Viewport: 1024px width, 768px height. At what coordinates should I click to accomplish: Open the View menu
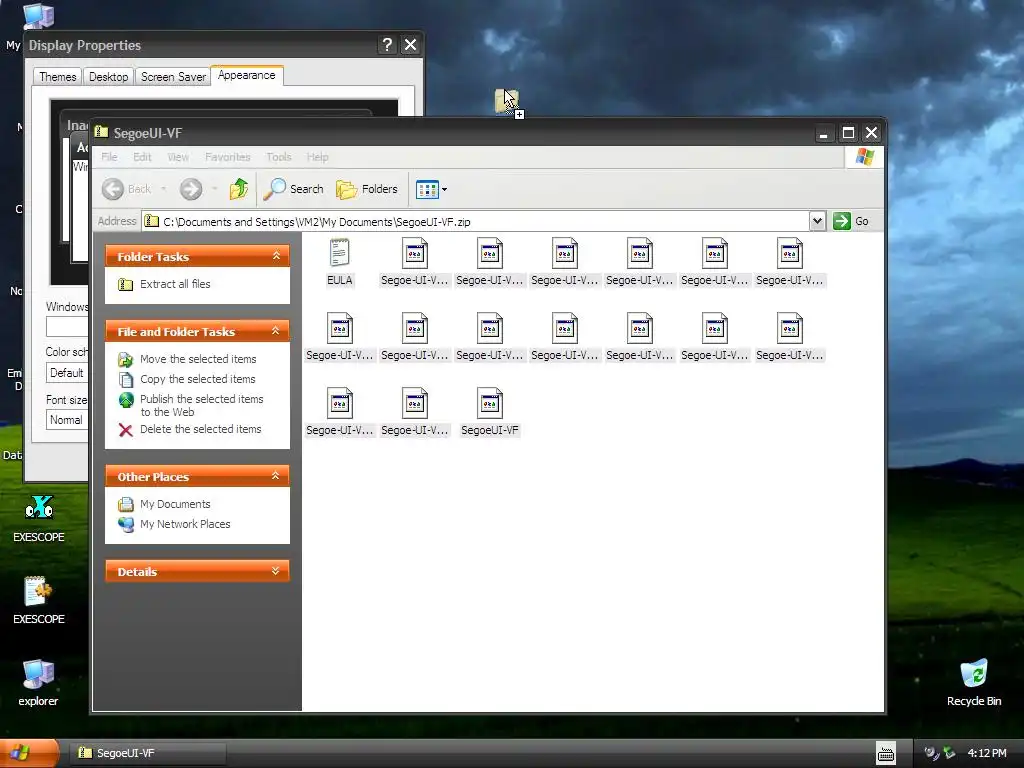178,157
